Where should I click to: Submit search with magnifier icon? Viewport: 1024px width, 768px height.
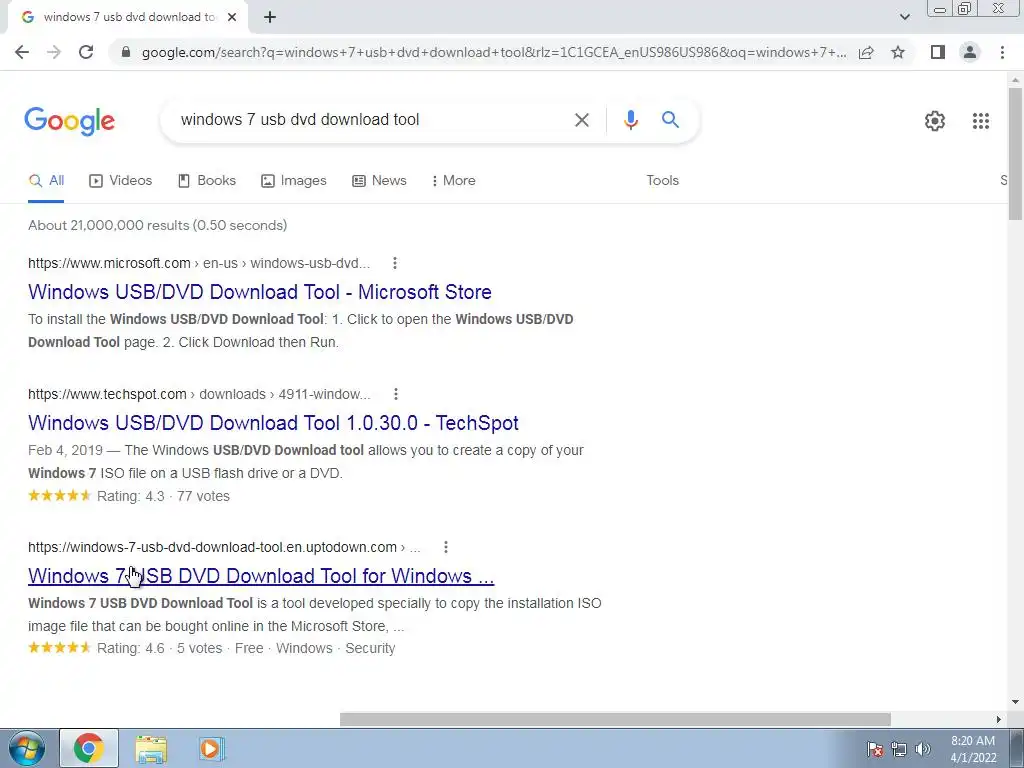coord(670,120)
